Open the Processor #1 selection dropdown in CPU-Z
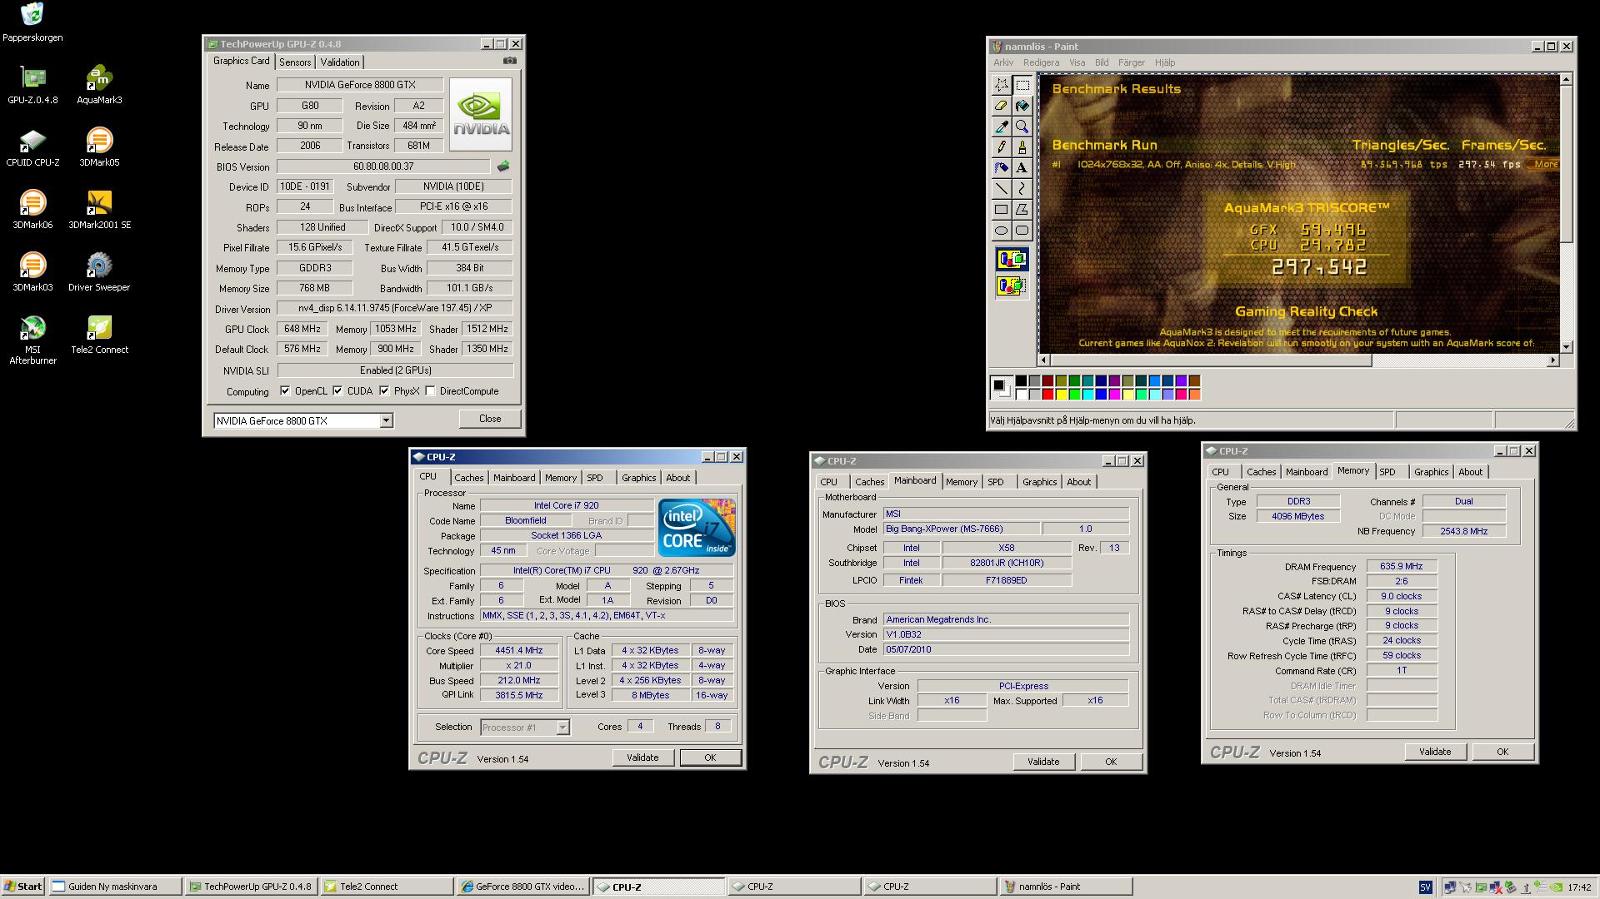Screen dimensions: 1600x899 [563, 727]
